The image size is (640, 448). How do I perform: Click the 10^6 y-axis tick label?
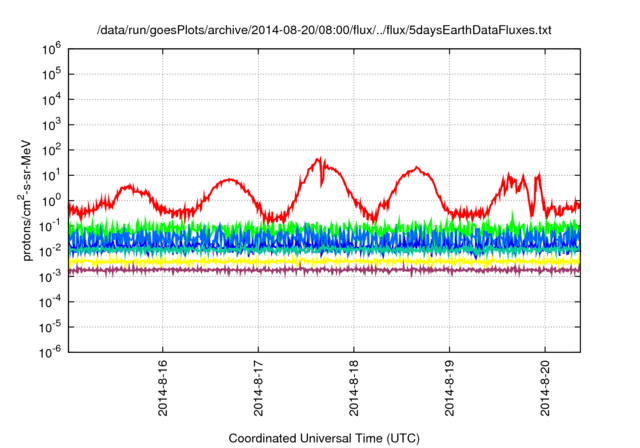[x=51, y=49]
